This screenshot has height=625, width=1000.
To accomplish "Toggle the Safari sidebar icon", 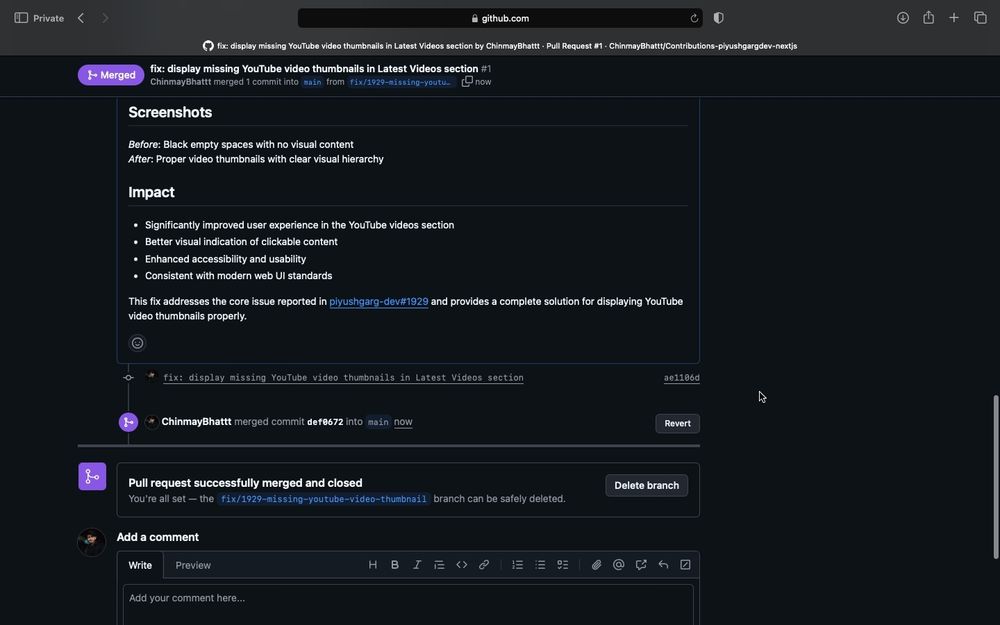I will click(x=21, y=18).
